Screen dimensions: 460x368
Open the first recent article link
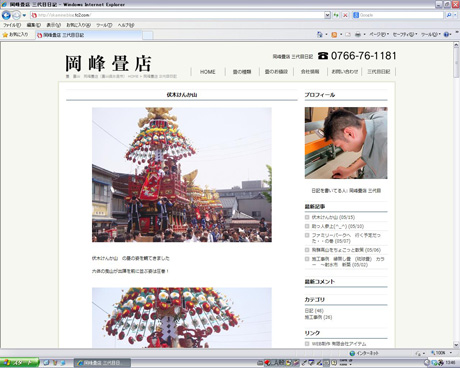pyautogui.click(x=333, y=217)
